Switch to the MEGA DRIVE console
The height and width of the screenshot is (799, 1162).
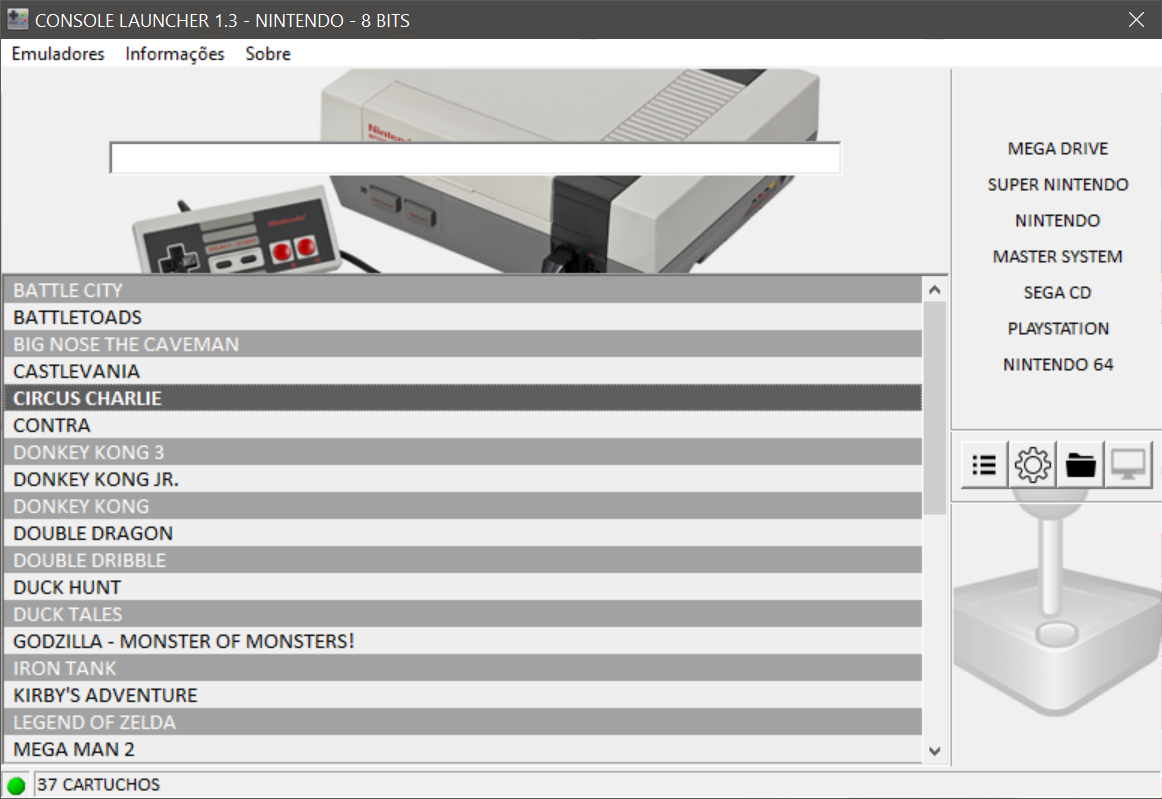coord(1058,149)
